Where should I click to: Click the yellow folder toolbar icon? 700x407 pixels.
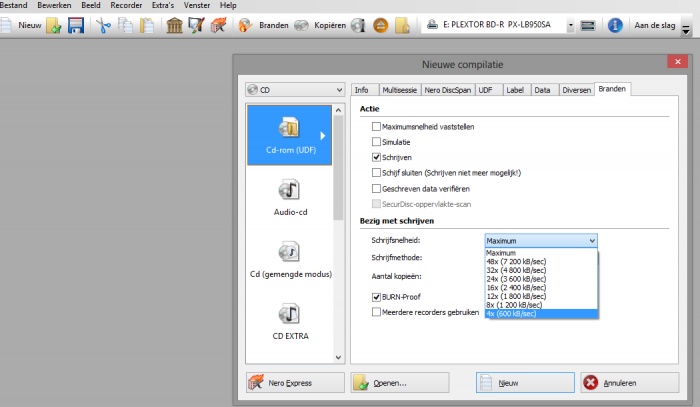(402, 25)
